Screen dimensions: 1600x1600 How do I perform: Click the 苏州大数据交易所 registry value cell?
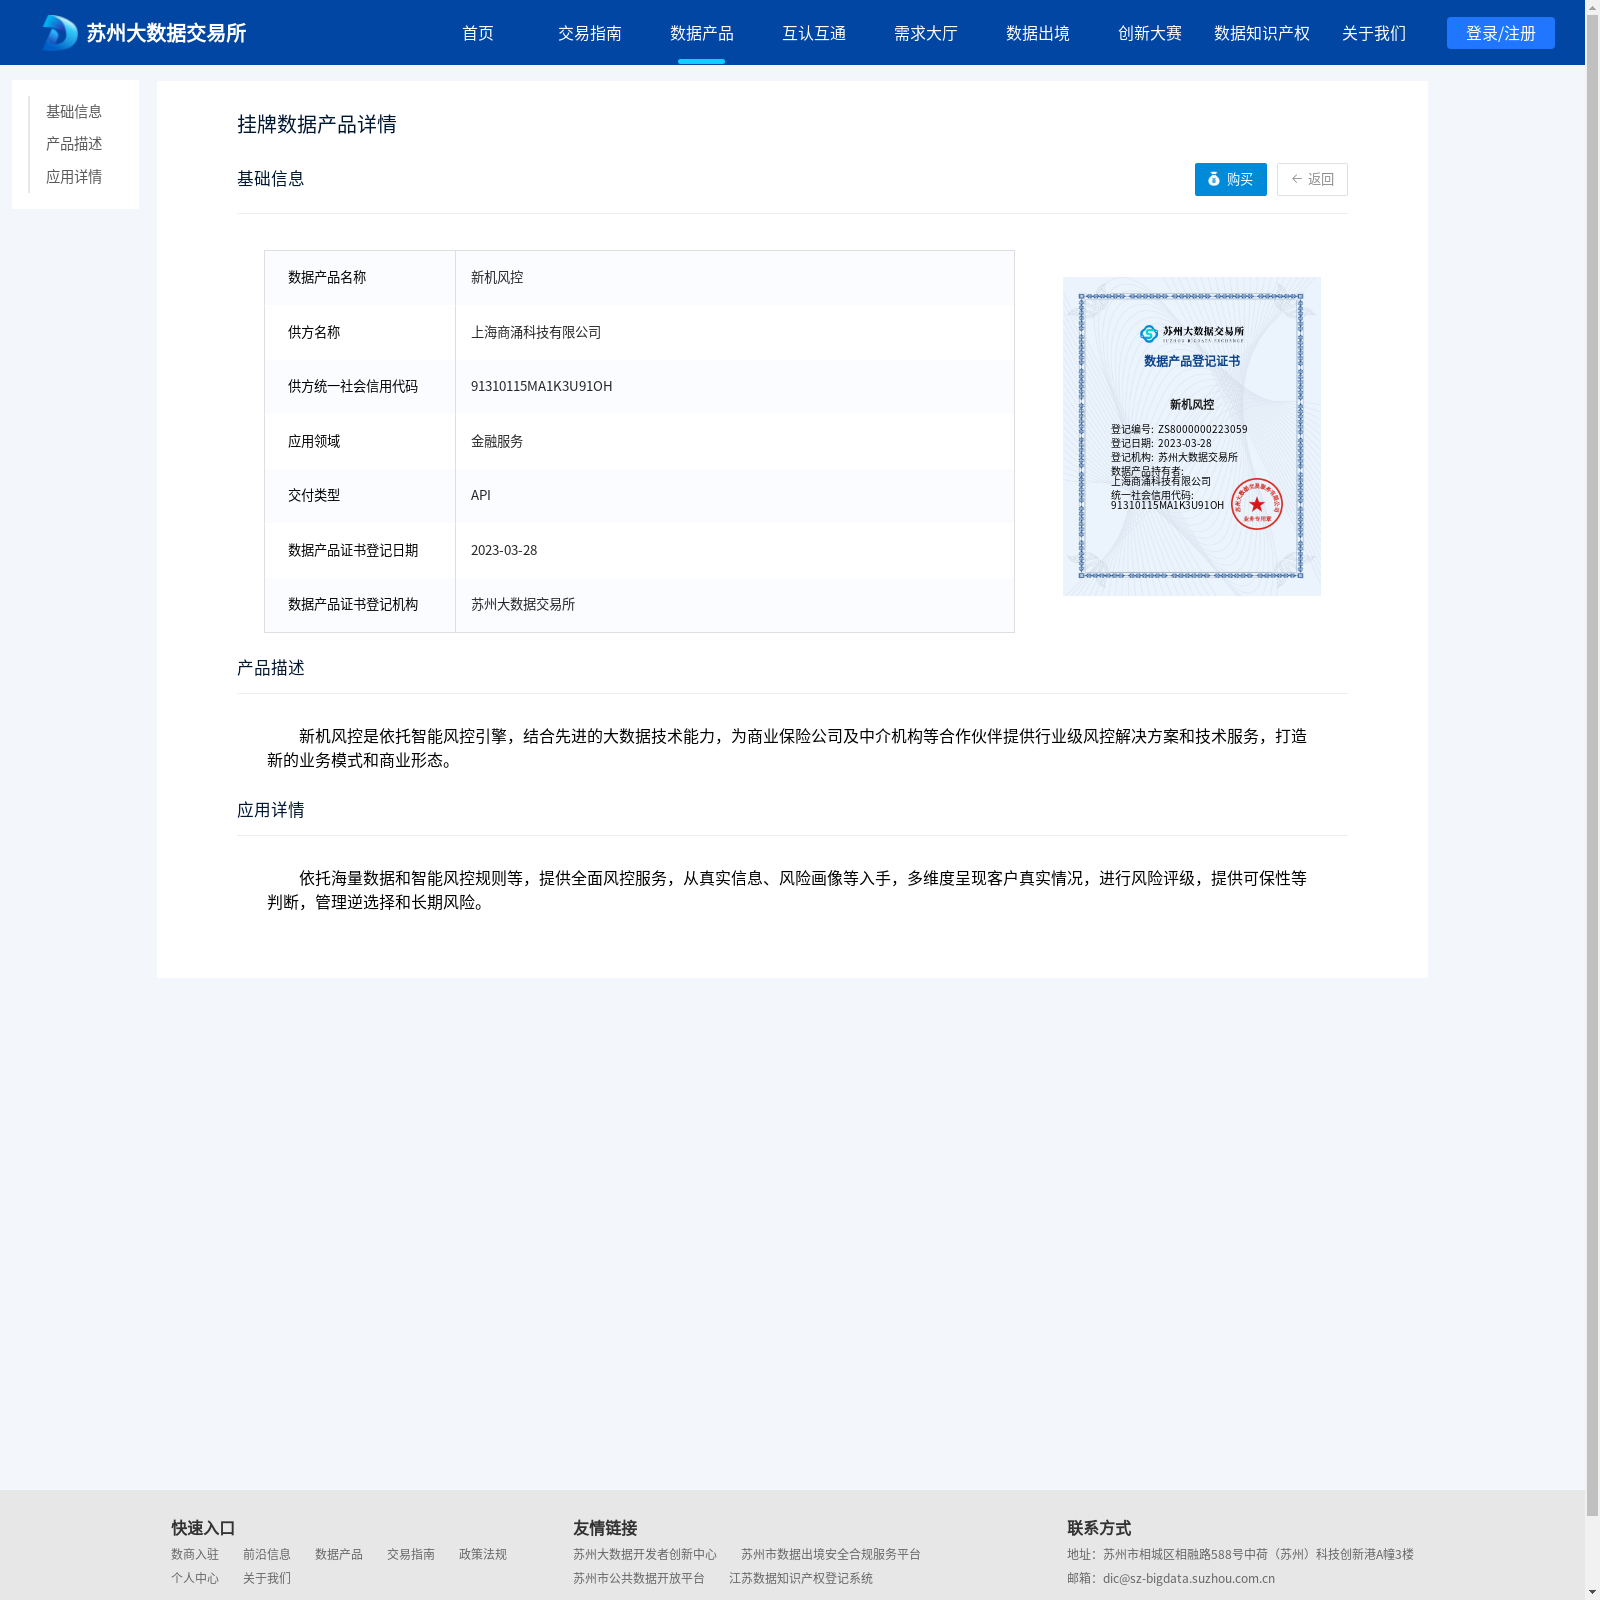coord(735,604)
